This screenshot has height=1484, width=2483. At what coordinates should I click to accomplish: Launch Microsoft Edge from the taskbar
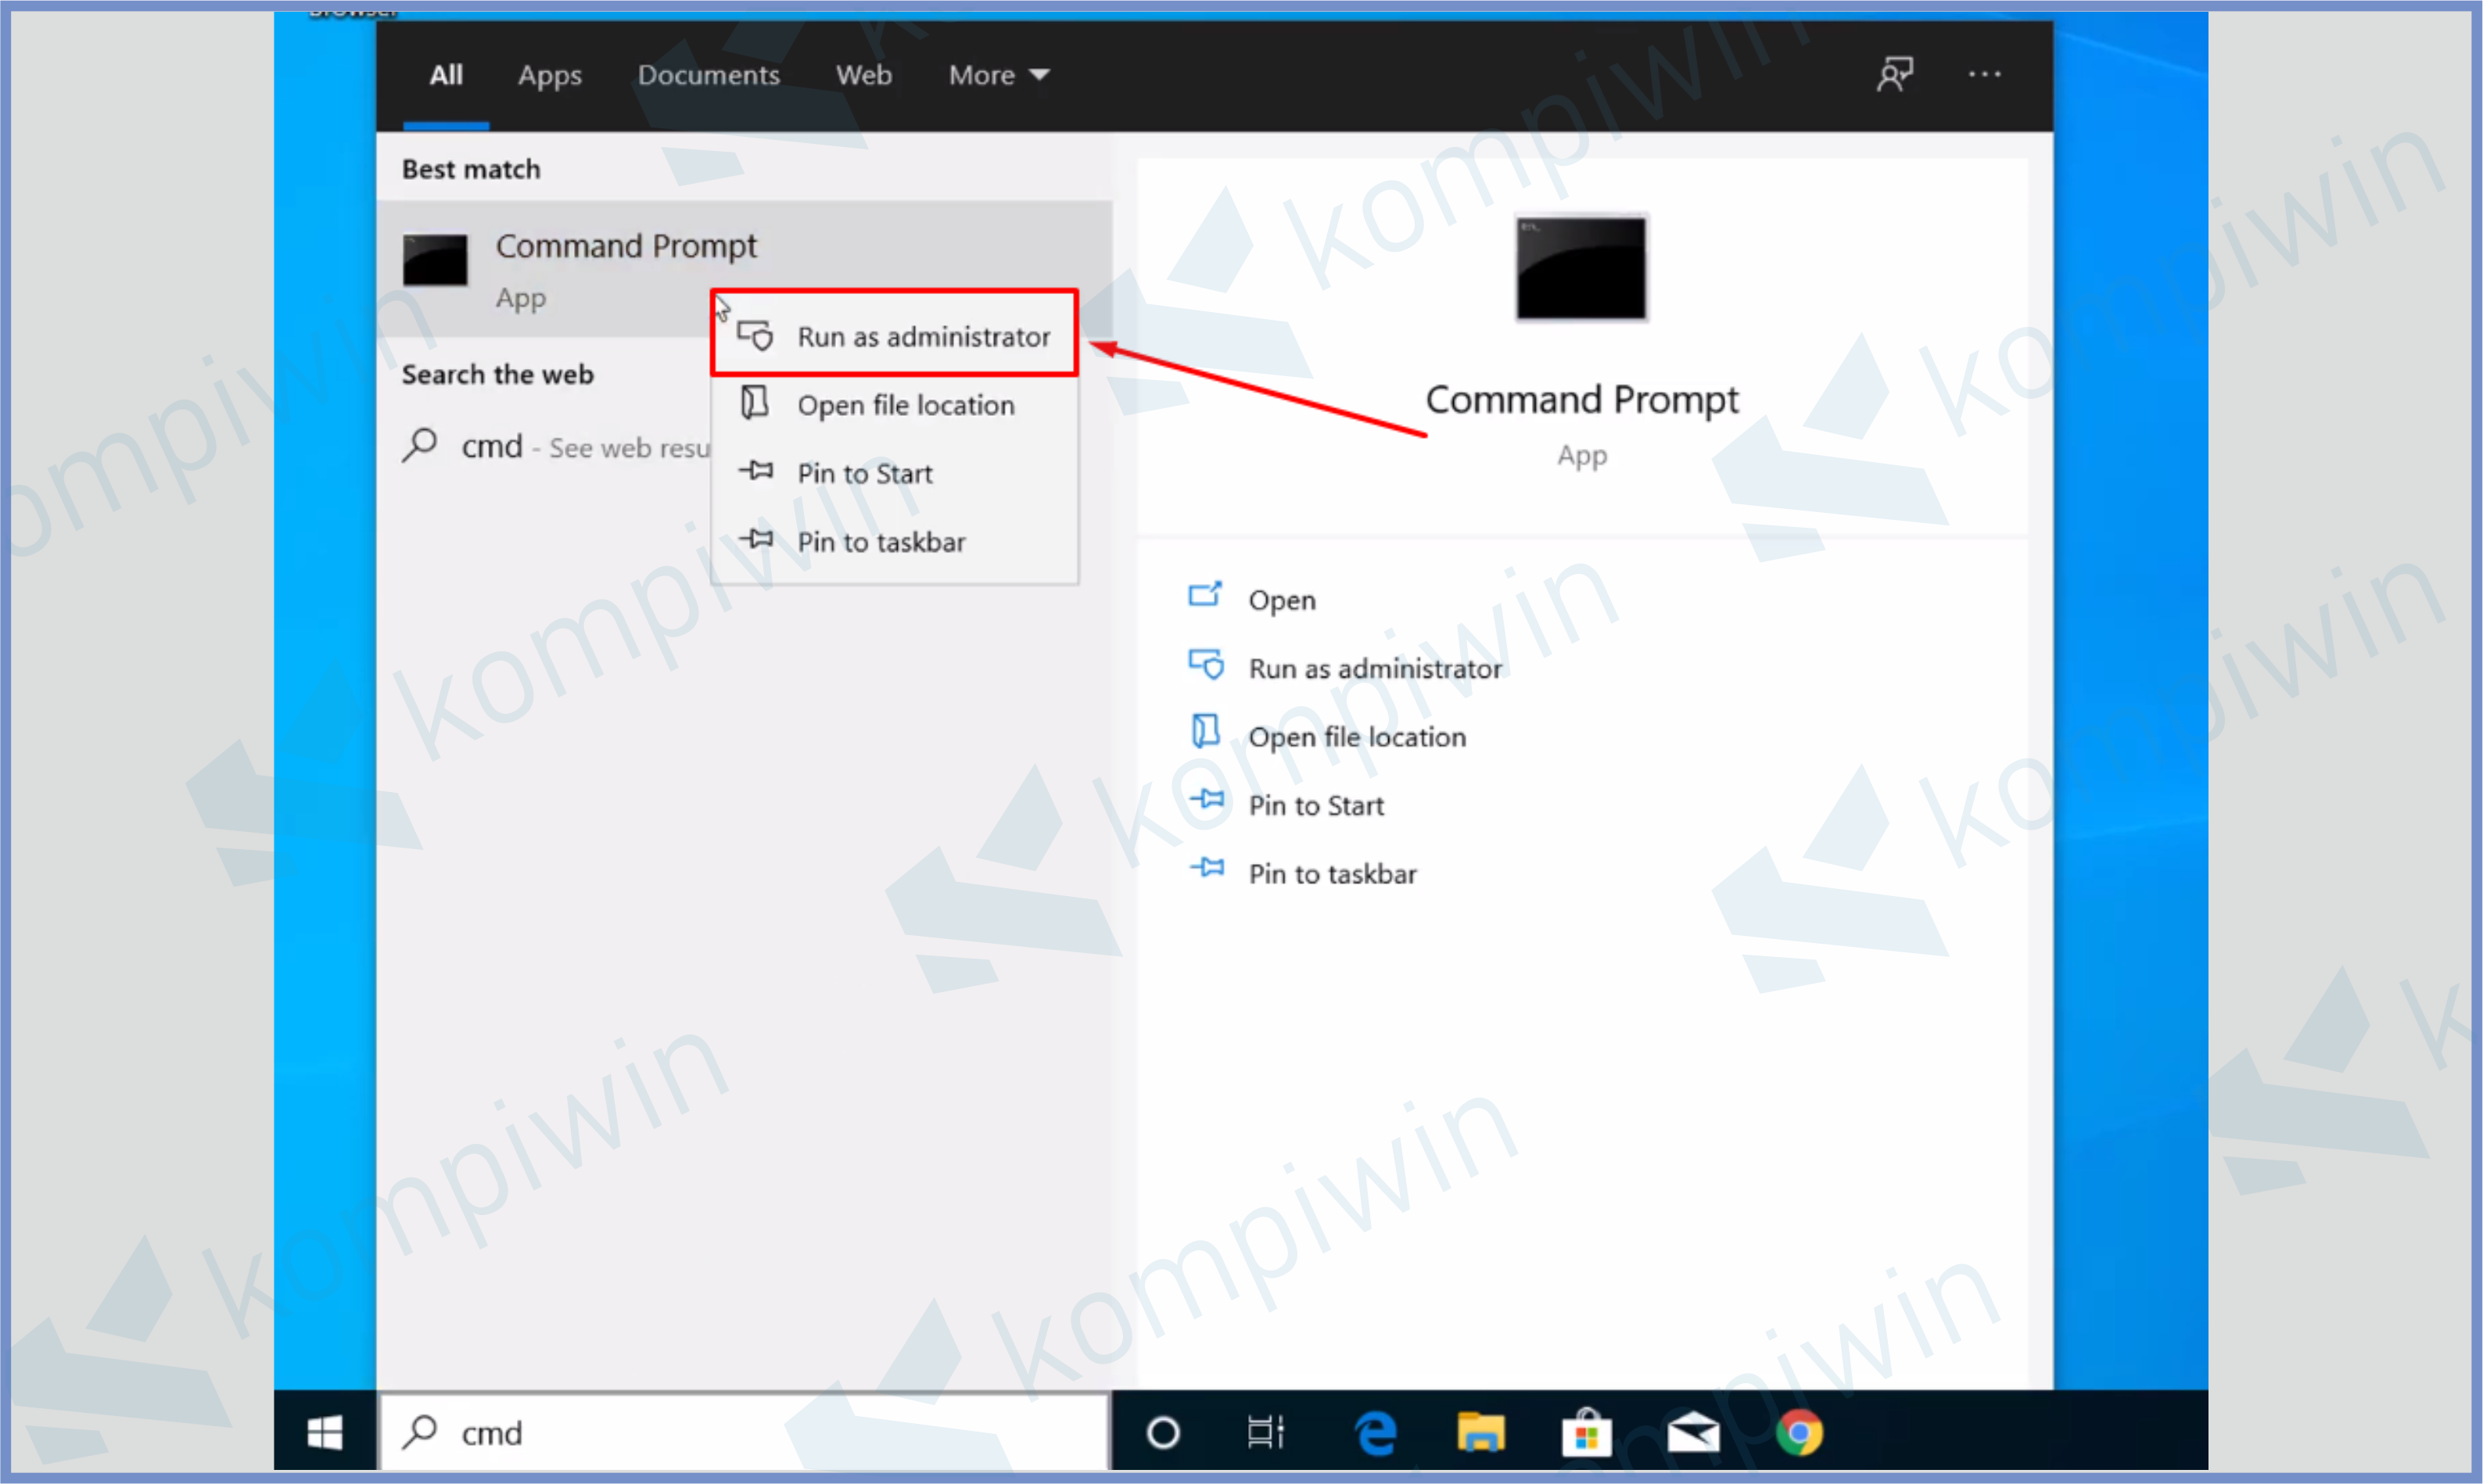1377,1432
